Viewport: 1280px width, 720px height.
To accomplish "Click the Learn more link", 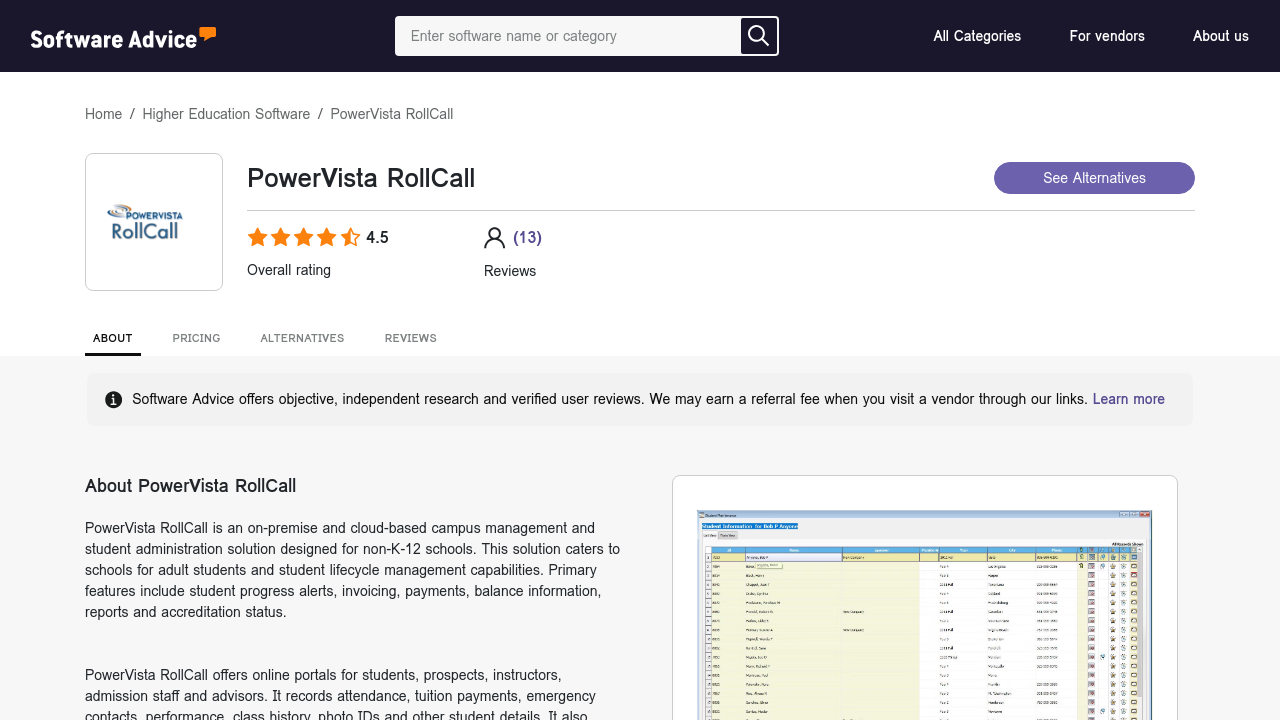I will pos(1129,399).
